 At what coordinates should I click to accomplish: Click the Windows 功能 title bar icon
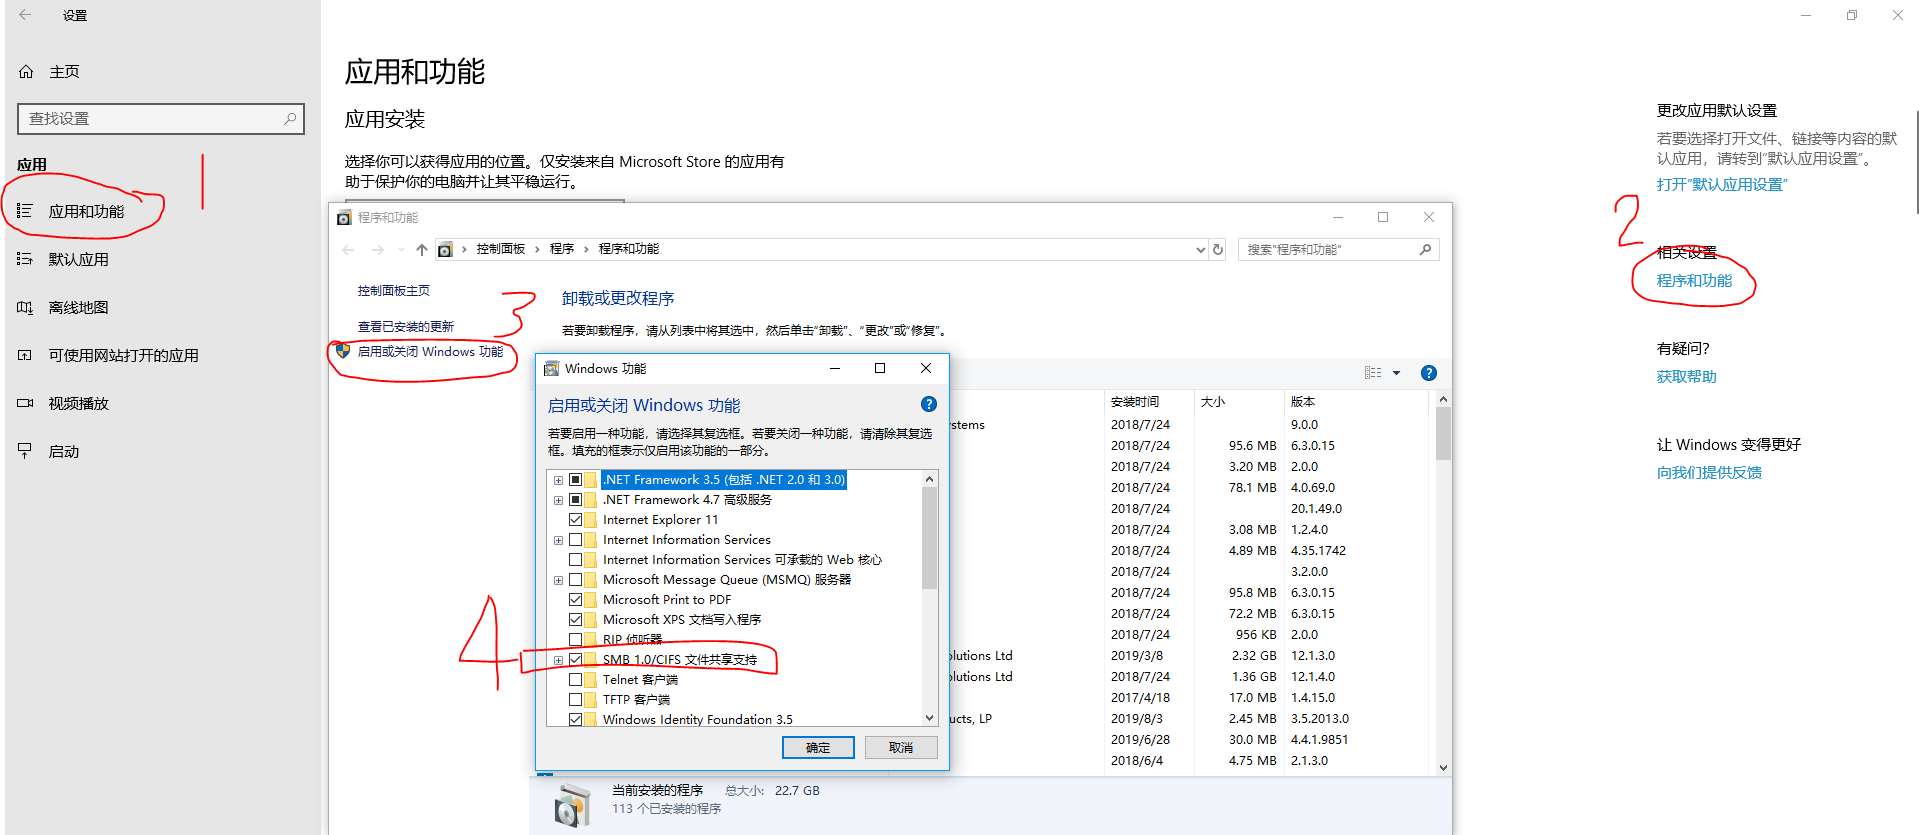click(551, 368)
